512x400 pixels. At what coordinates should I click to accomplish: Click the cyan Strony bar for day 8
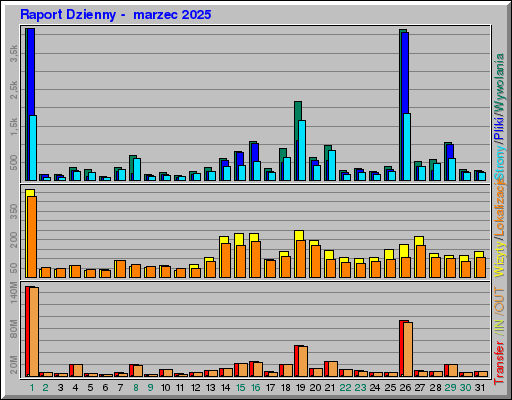tap(137, 169)
